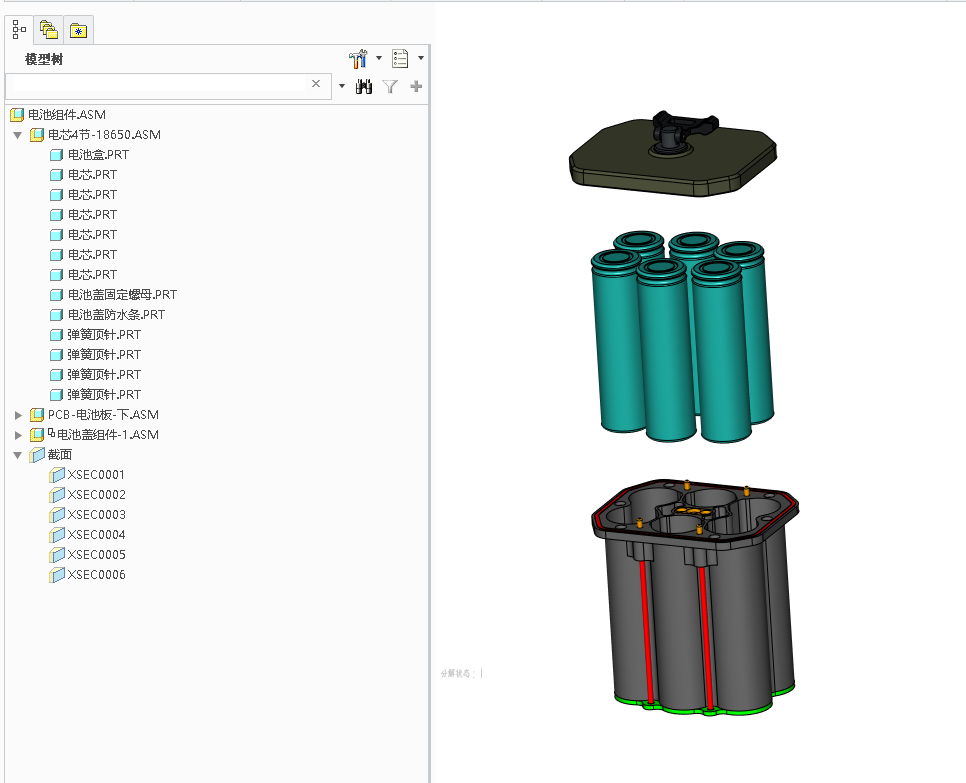Select cross-section XSEC0001
966x783 pixels.
coord(96,474)
